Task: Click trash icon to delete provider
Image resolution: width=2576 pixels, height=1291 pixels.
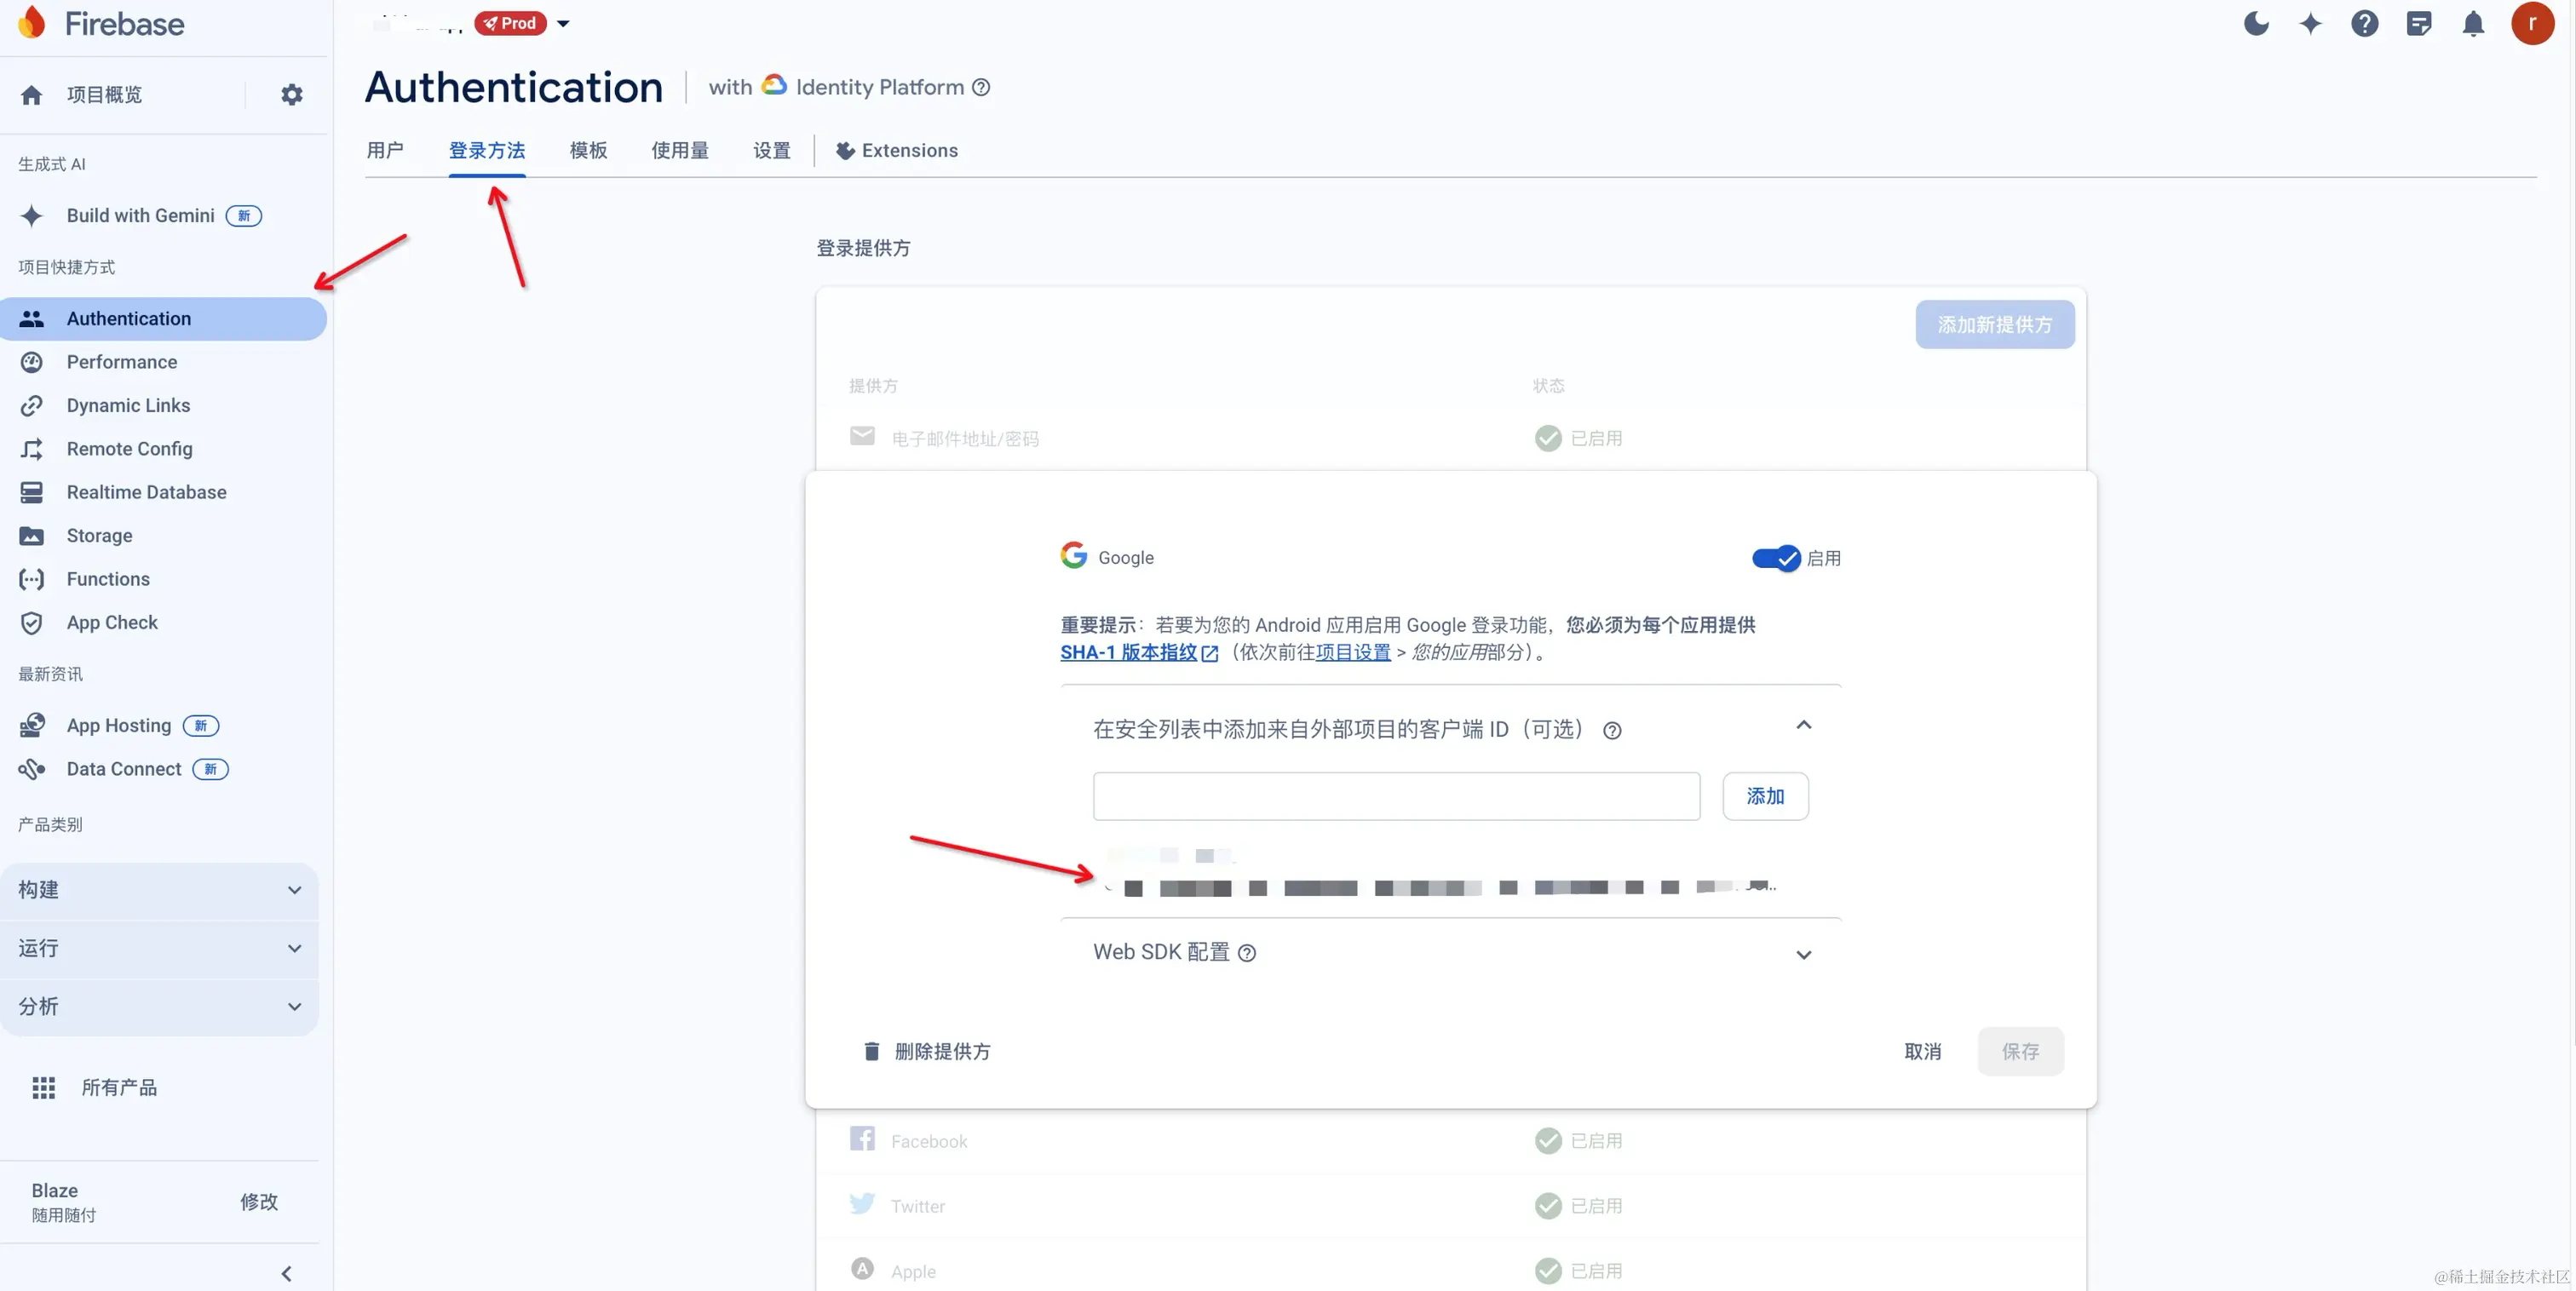Action: click(x=871, y=1051)
